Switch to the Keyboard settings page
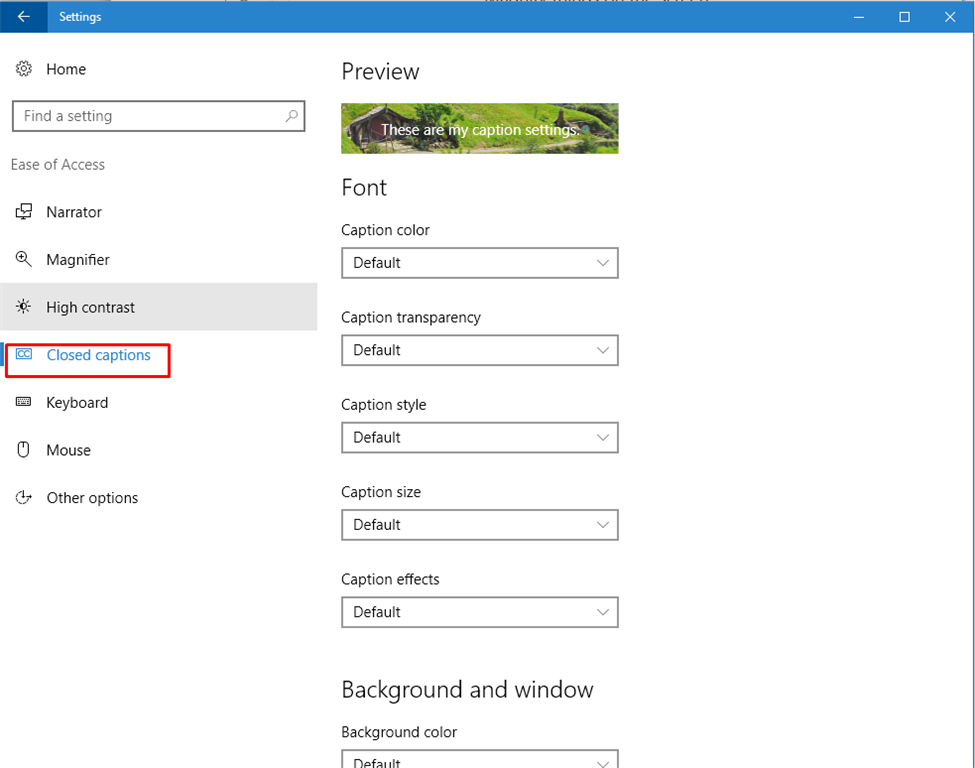 point(77,402)
